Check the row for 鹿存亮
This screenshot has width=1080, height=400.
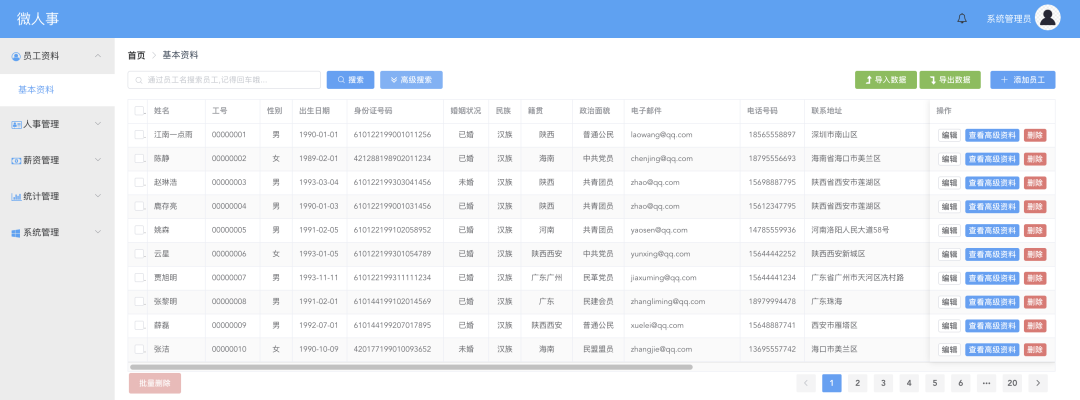click(140, 206)
